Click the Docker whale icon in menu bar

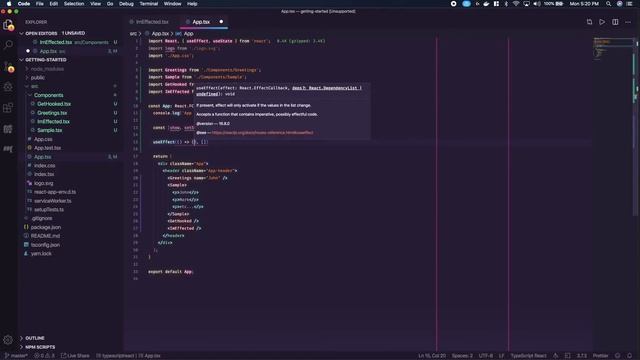point(487,4)
